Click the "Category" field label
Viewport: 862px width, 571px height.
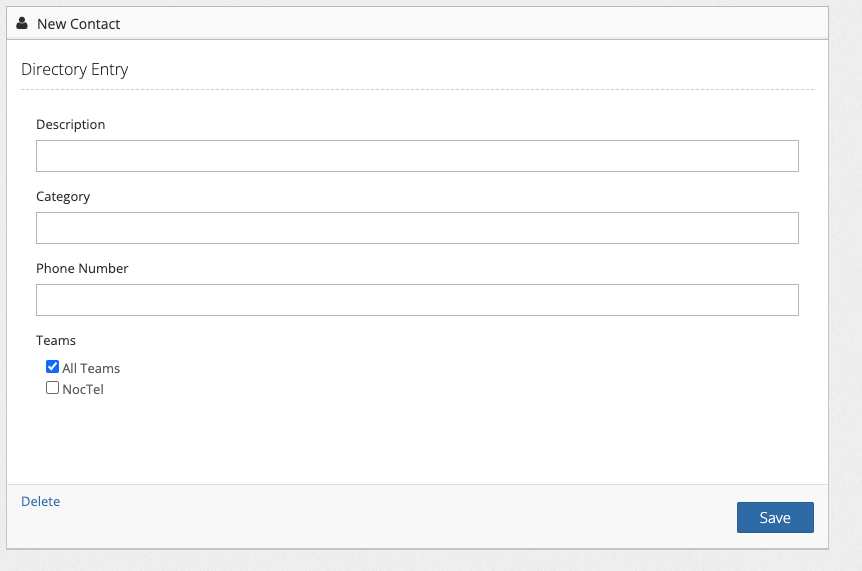tap(63, 197)
